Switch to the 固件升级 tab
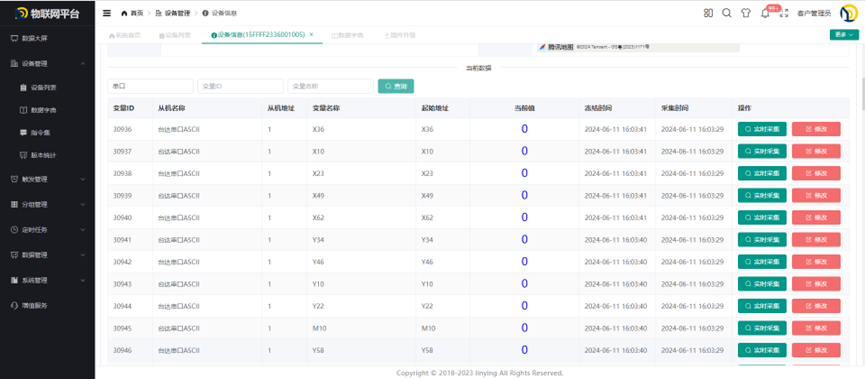865x379 pixels. click(x=400, y=35)
